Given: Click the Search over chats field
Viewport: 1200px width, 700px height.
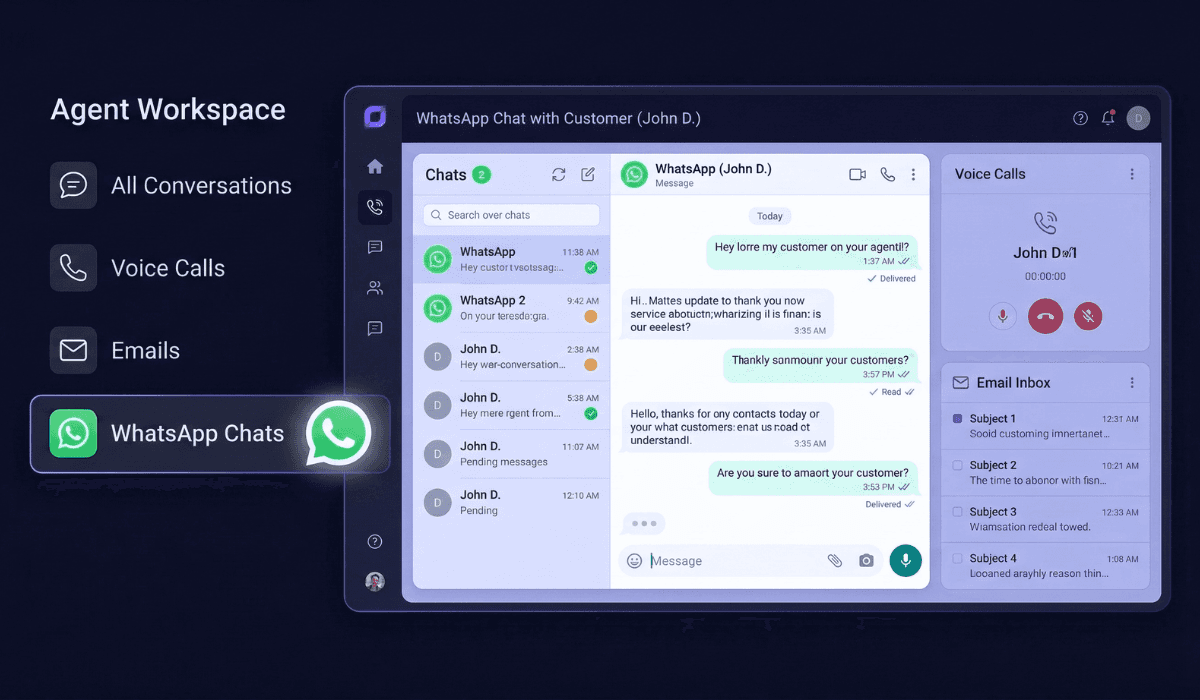Looking at the screenshot, I should [511, 215].
